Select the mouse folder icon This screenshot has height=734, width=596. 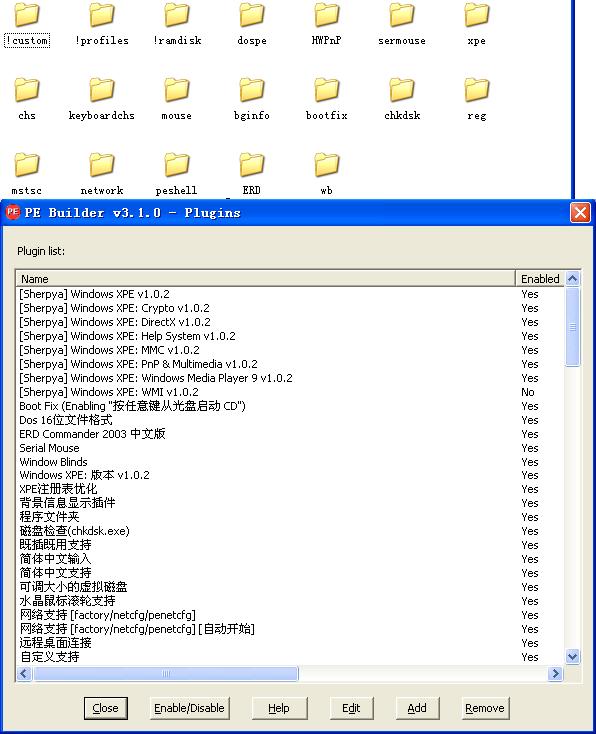click(177, 90)
